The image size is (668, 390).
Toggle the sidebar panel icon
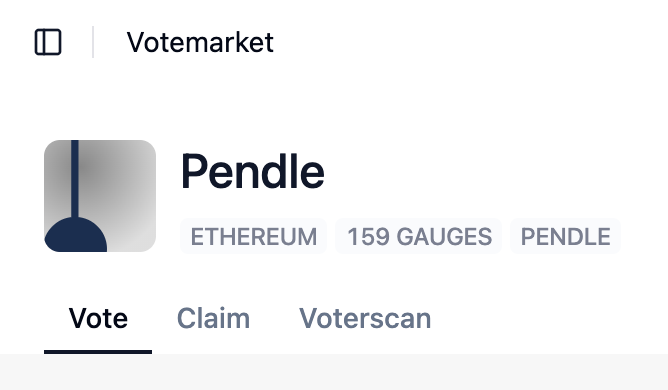pyautogui.click(x=48, y=42)
